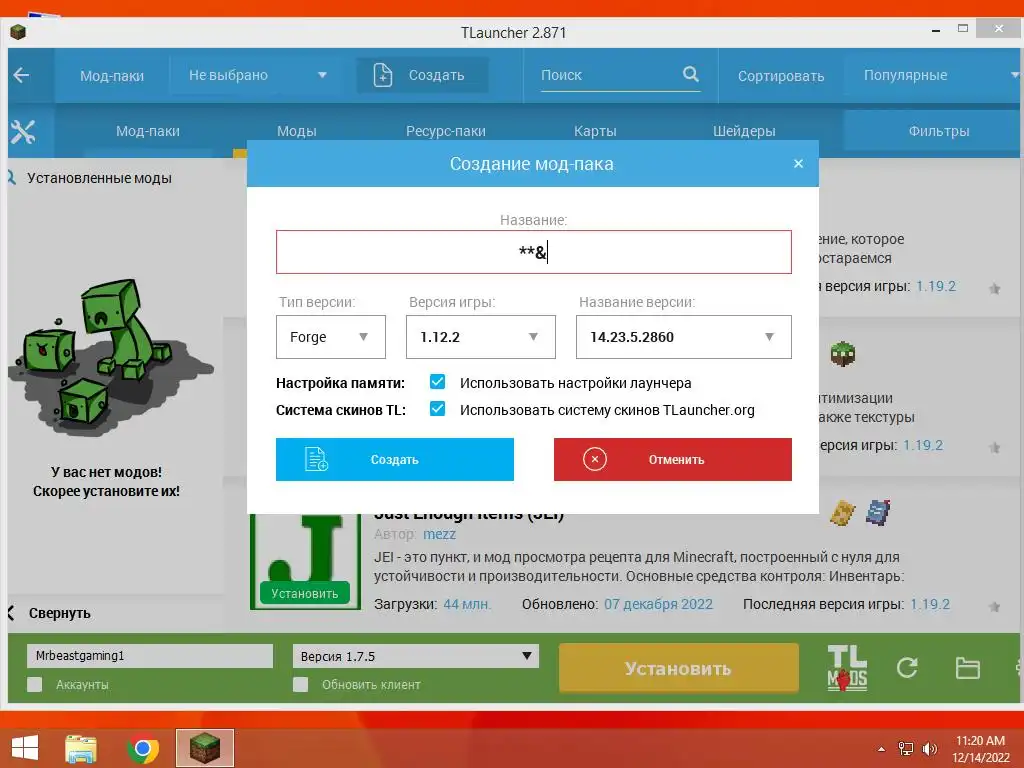Open Google Chrome from taskbar
1024x768 pixels.
point(143,748)
